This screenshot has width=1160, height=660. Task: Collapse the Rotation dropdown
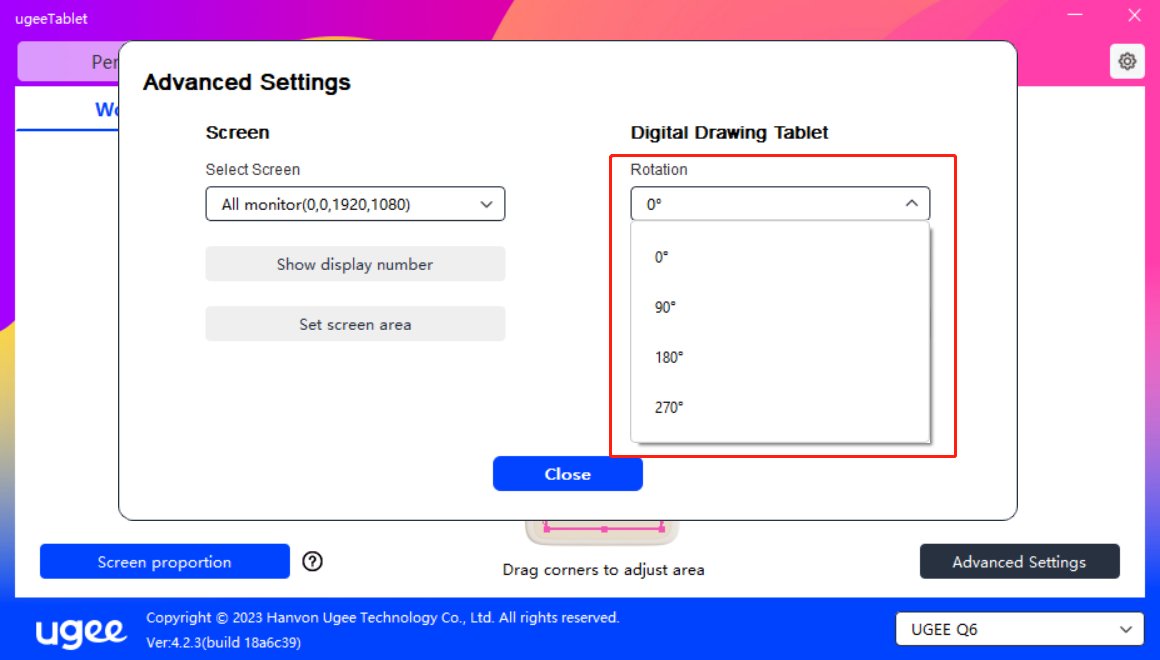[x=780, y=204]
